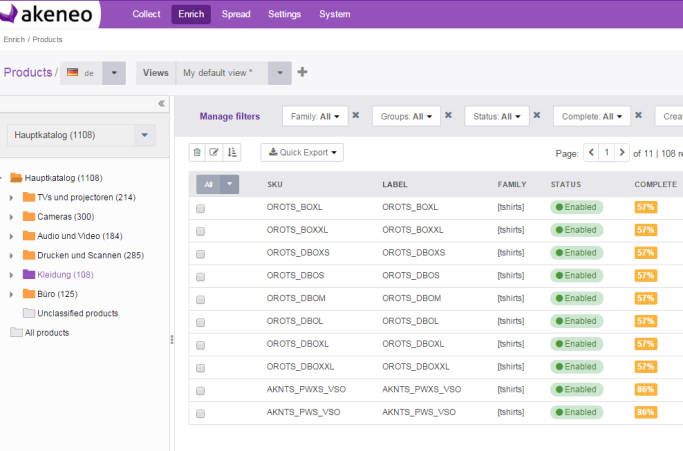Check the OROTS_DBOL row checkbox
683x451 pixels.
pyautogui.click(x=200, y=322)
